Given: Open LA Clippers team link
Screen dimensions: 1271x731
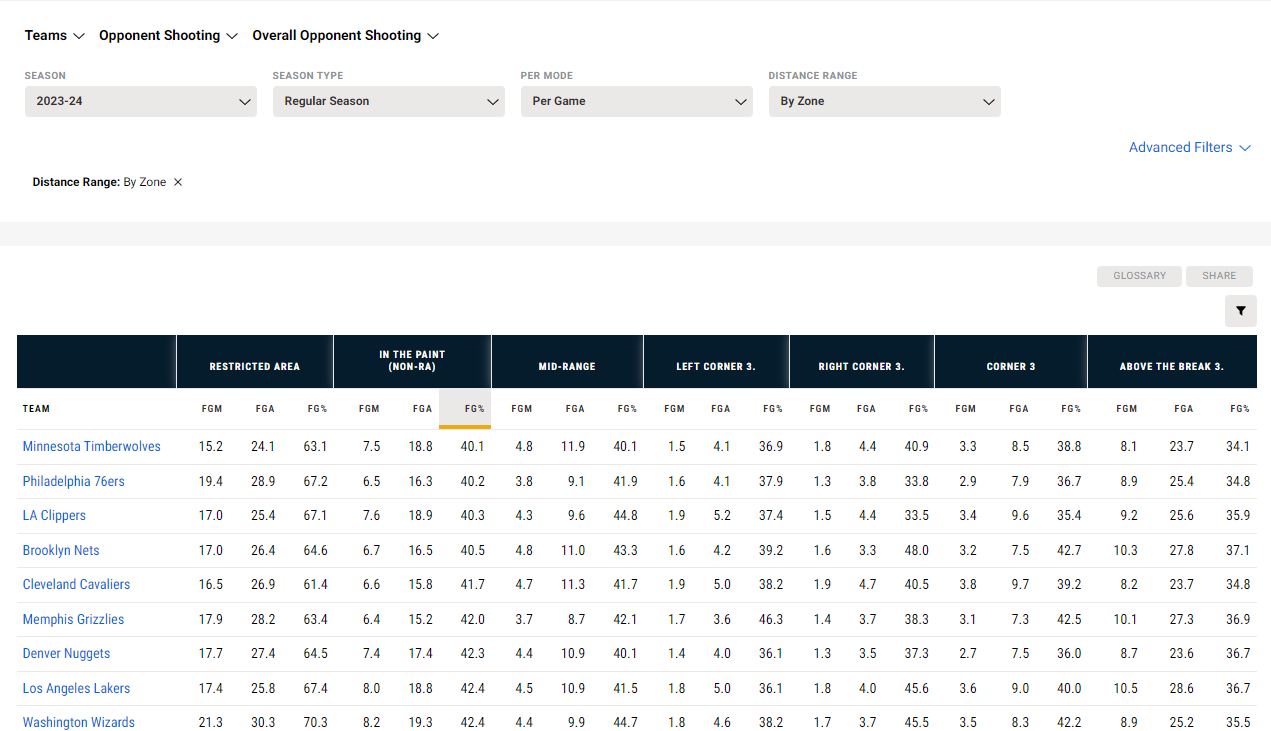Looking at the screenshot, I should pyautogui.click(x=55, y=516).
